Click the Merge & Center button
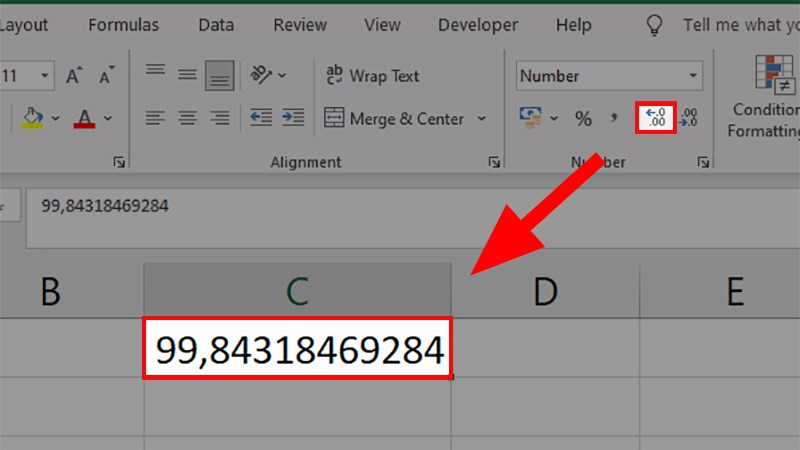Image resolution: width=800 pixels, height=450 pixels. (x=394, y=119)
